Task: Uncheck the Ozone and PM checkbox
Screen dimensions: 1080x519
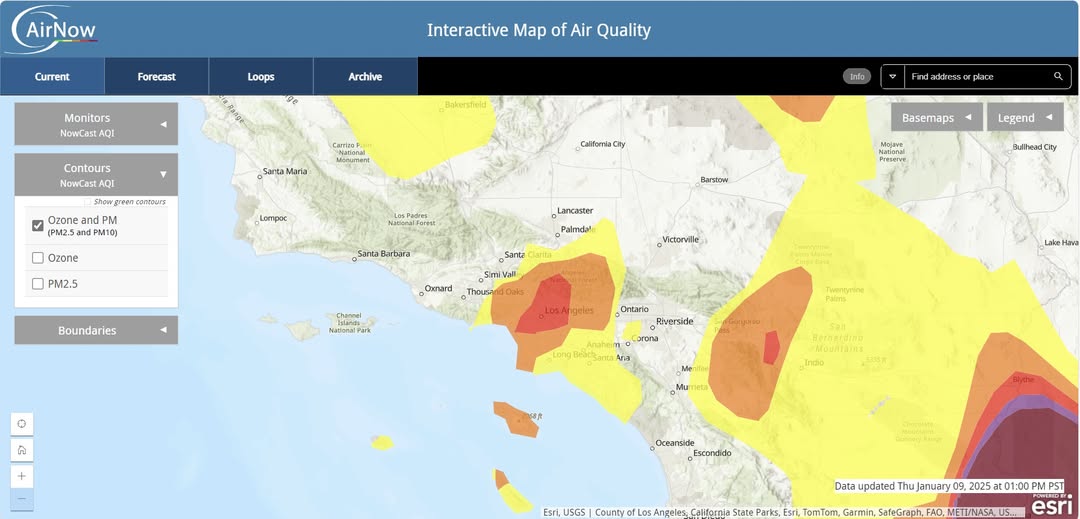Action: [x=38, y=225]
